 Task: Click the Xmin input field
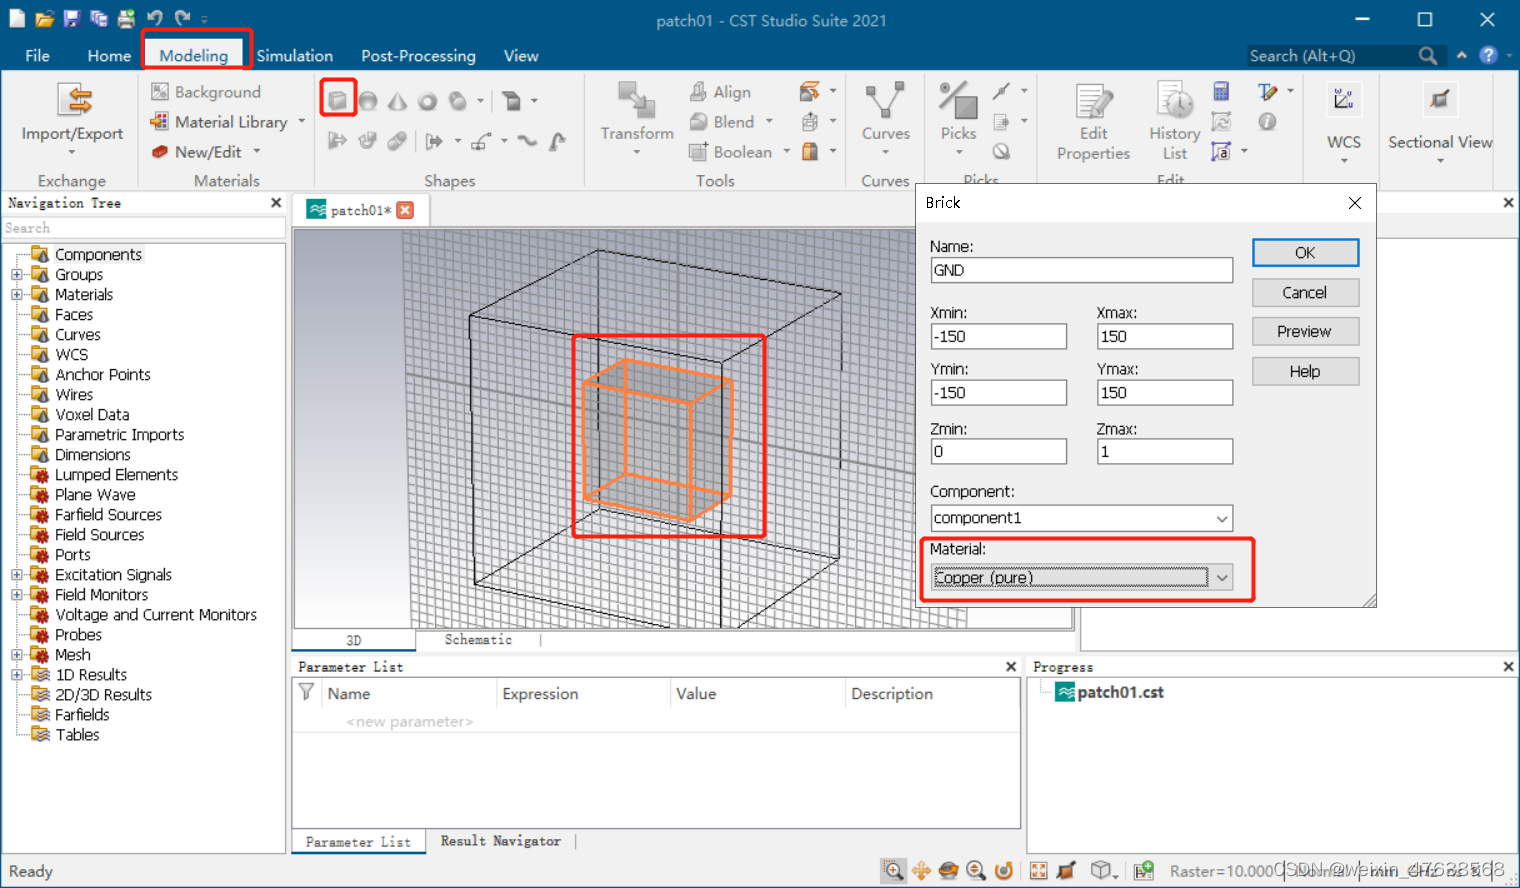(x=998, y=336)
